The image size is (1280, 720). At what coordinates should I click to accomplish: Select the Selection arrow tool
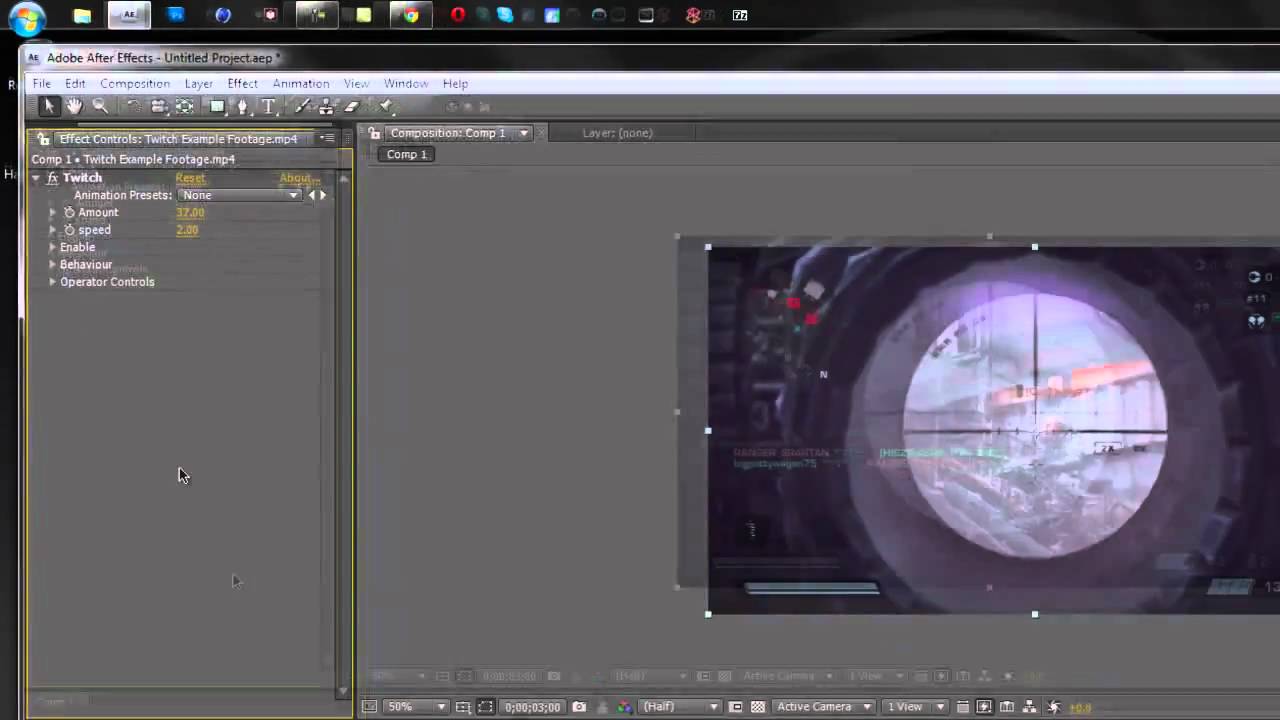point(49,106)
